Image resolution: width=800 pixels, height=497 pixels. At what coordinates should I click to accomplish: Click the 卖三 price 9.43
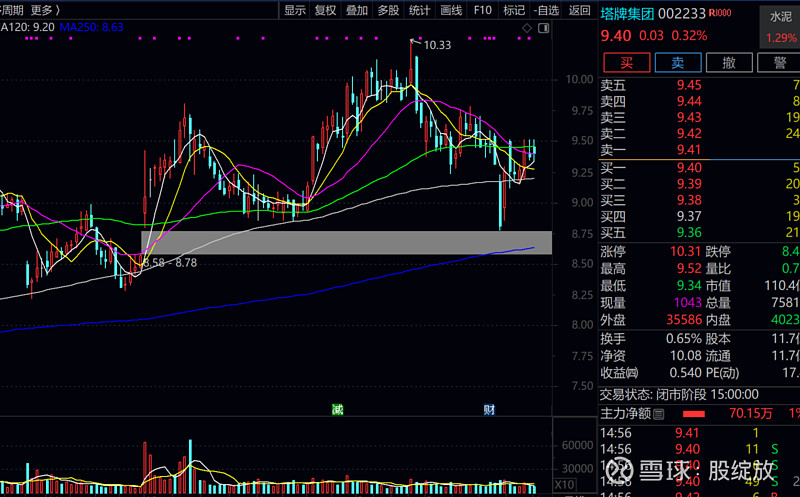coord(689,117)
